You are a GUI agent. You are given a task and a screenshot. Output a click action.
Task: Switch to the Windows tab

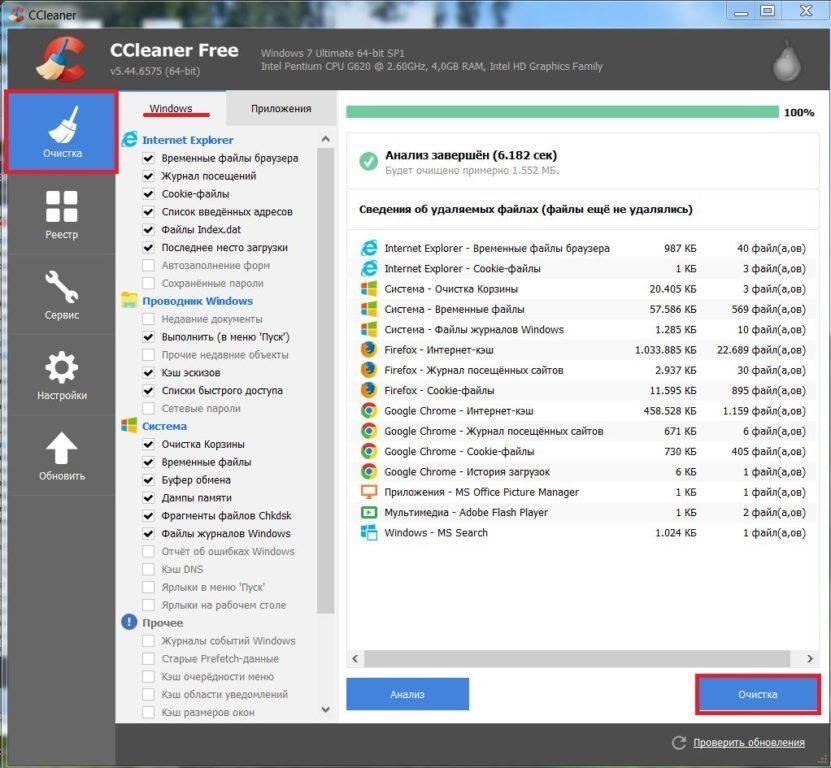171,108
